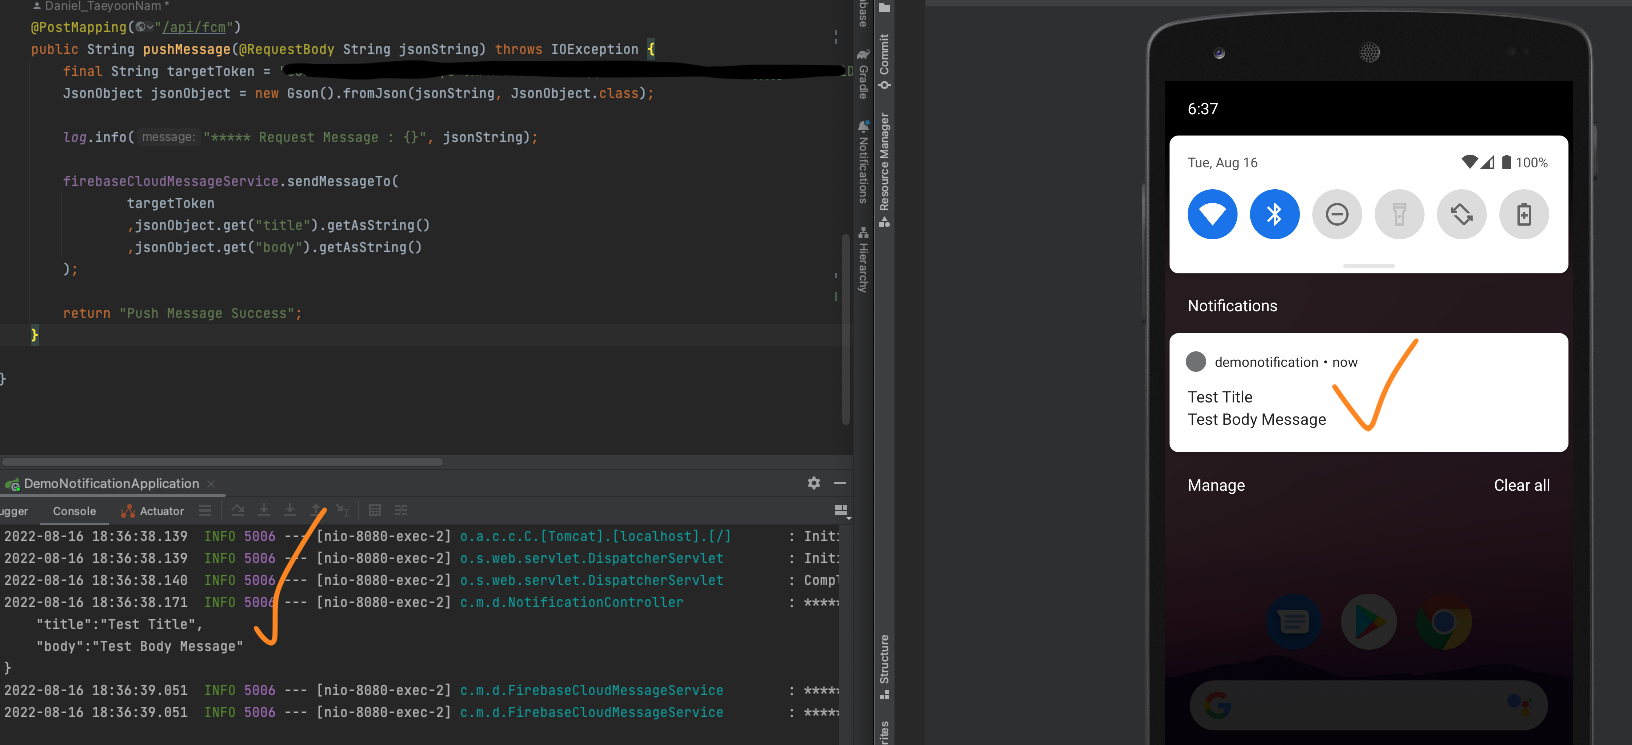Switch to the Console tab

click(x=74, y=511)
